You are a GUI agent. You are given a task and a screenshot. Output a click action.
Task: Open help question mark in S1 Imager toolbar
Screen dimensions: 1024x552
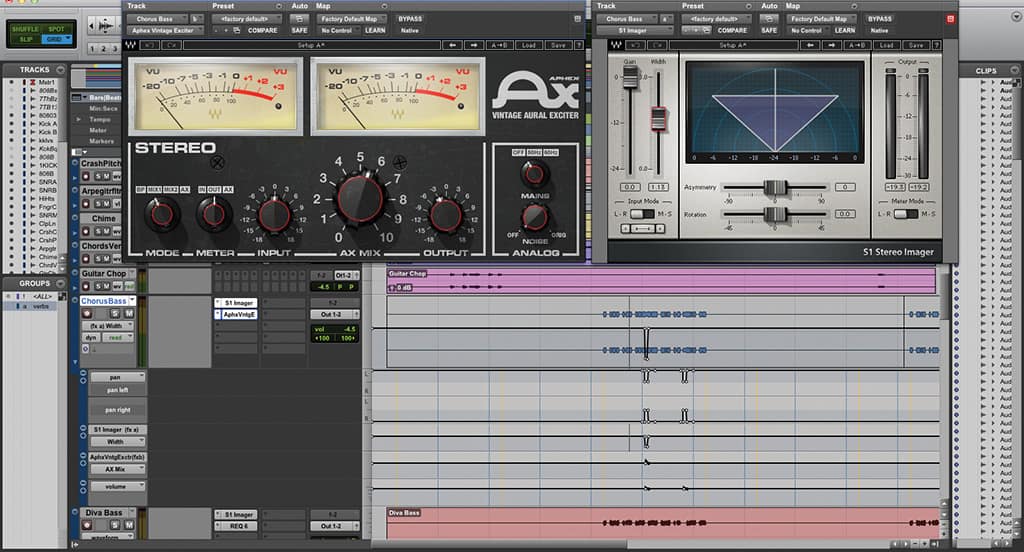tap(936, 45)
